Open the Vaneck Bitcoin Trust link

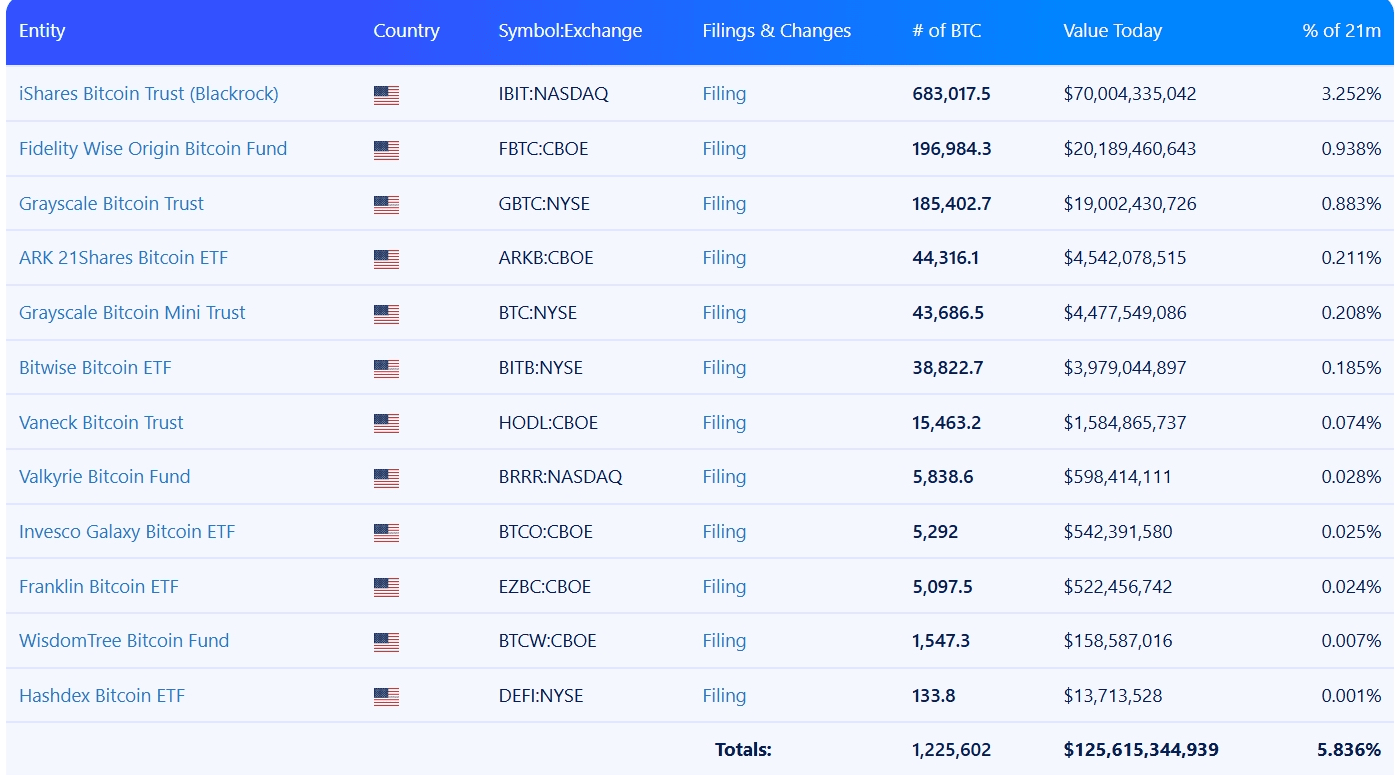click(101, 422)
